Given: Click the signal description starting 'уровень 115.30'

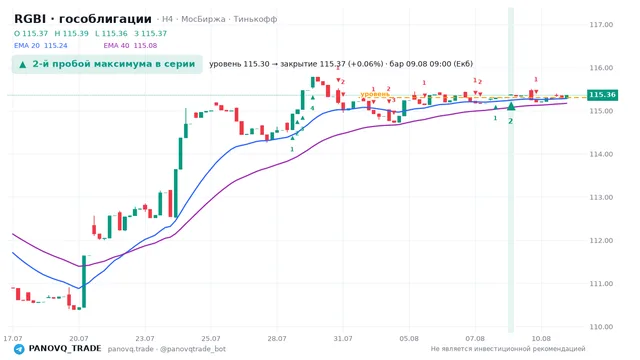Looking at the screenshot, I should [x=341, y=64].
